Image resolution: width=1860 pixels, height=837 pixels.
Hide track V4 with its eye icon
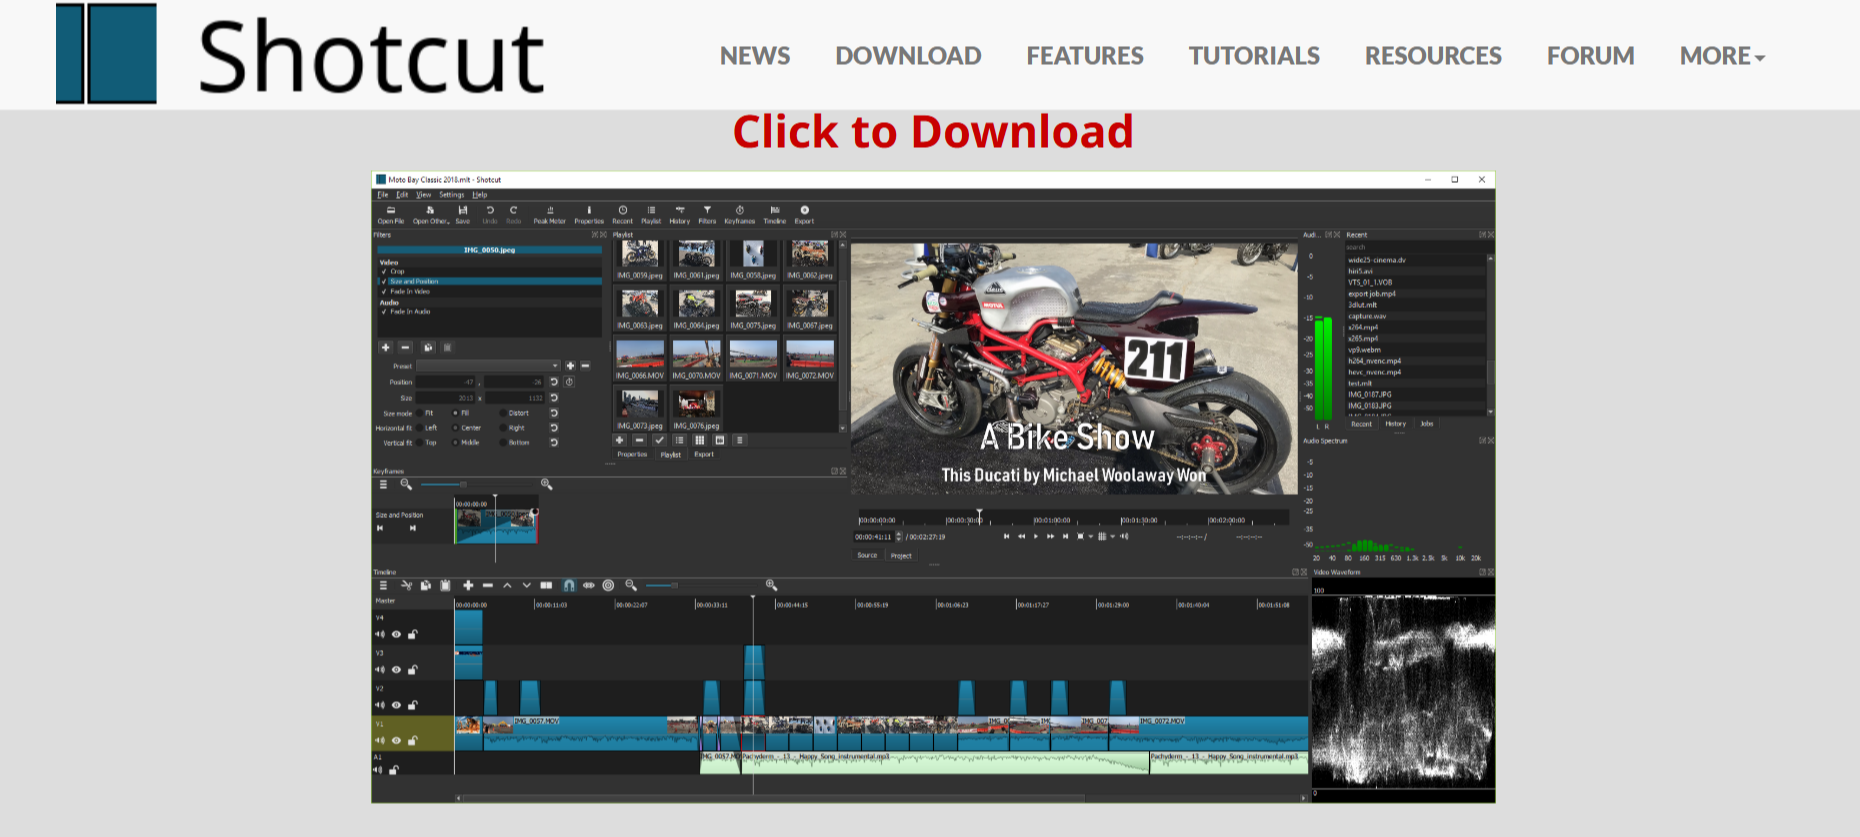(x=396, y=634)
